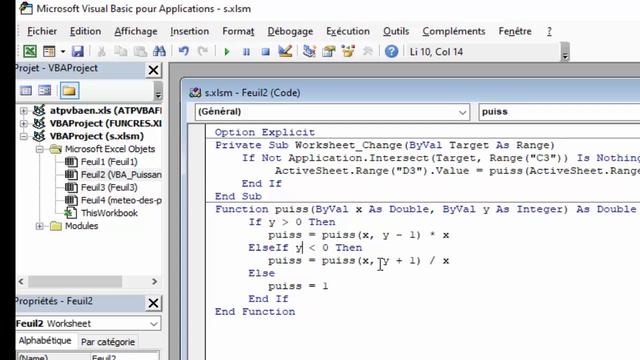Toggle Design Mode icon
This screenshot has width=640, height=360.
coord(285,51)
